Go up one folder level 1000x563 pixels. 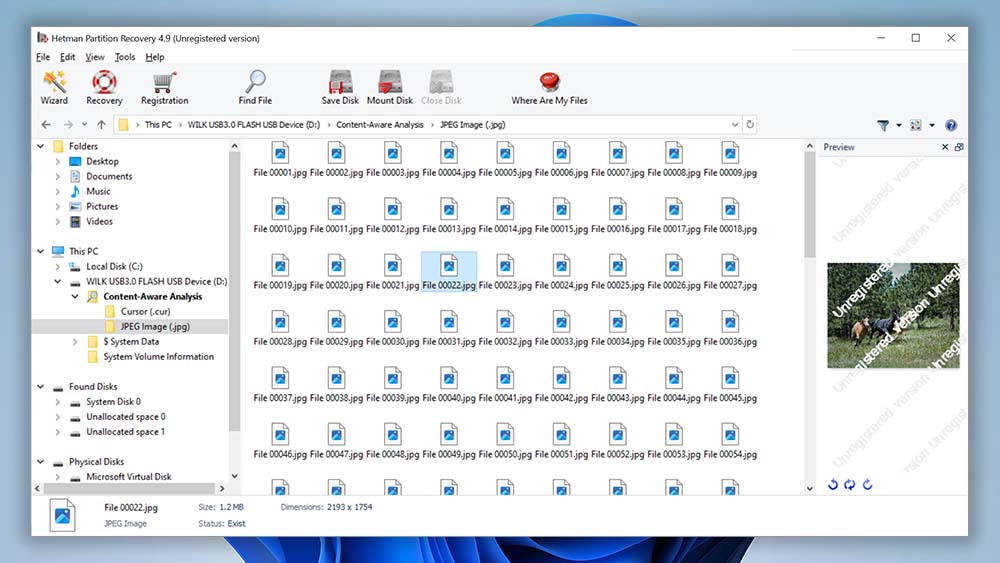point(101,125)
